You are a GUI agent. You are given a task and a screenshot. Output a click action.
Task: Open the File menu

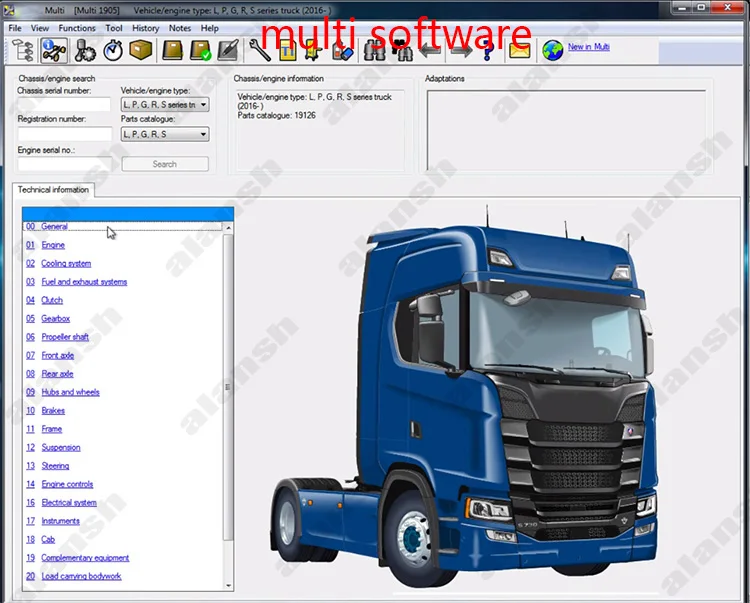coord(15,28)
